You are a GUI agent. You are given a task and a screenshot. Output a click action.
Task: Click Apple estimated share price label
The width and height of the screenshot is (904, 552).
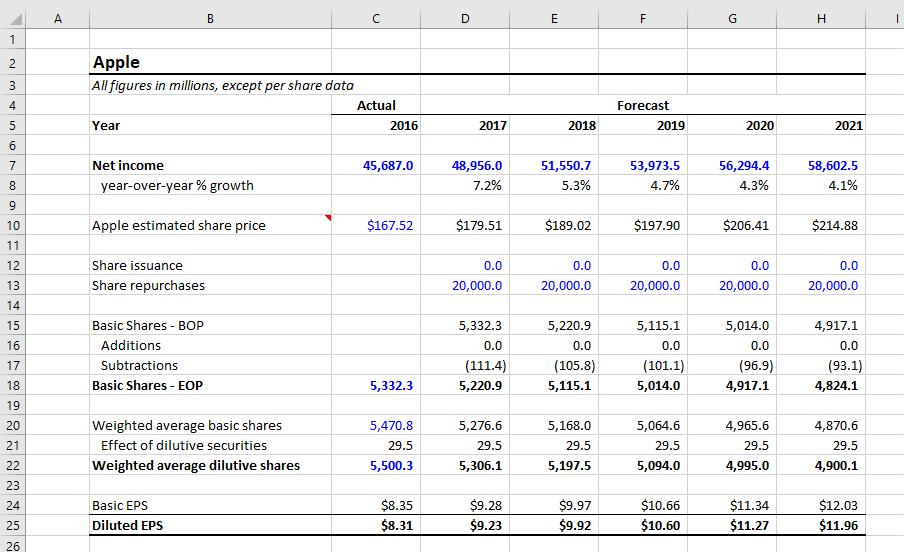tap(179, 226)
